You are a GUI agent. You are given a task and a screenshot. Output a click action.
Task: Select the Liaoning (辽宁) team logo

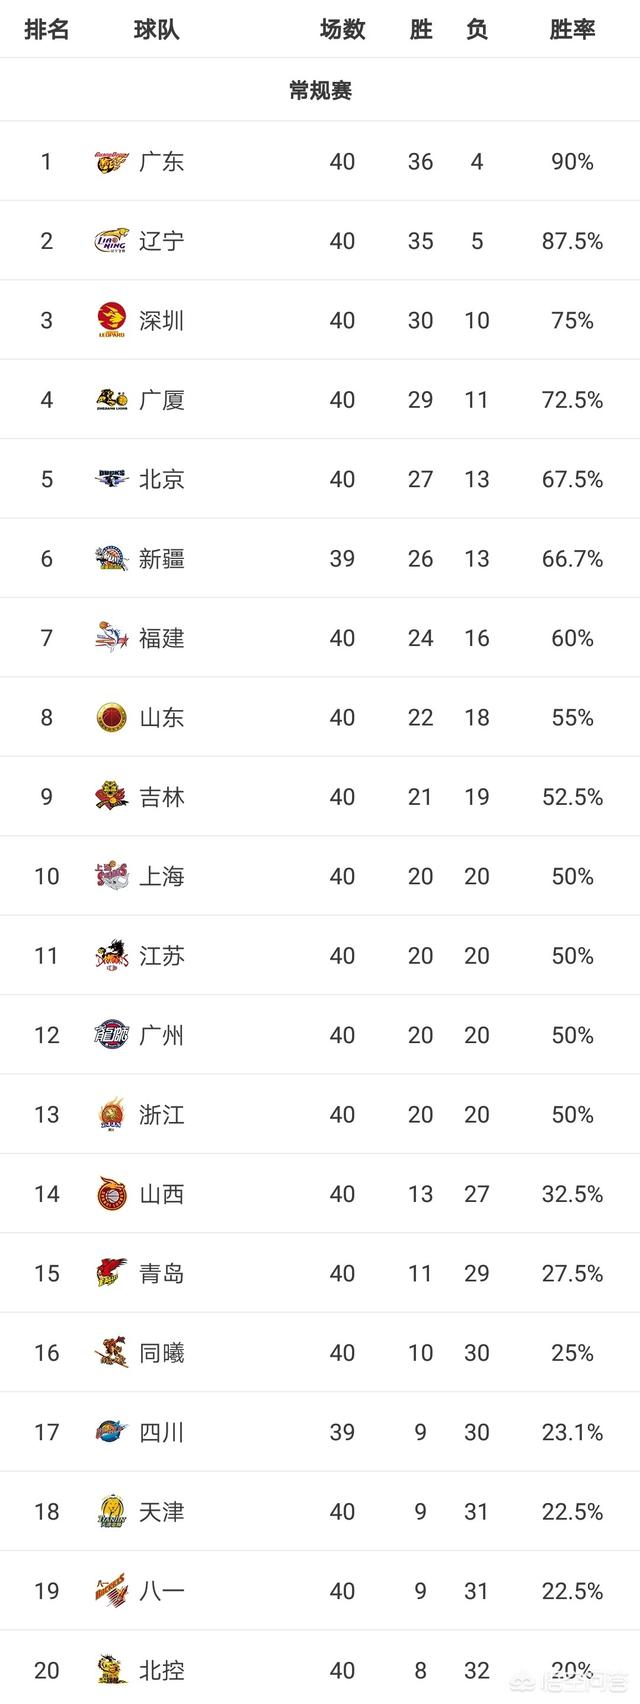click(x=112, y=241)
